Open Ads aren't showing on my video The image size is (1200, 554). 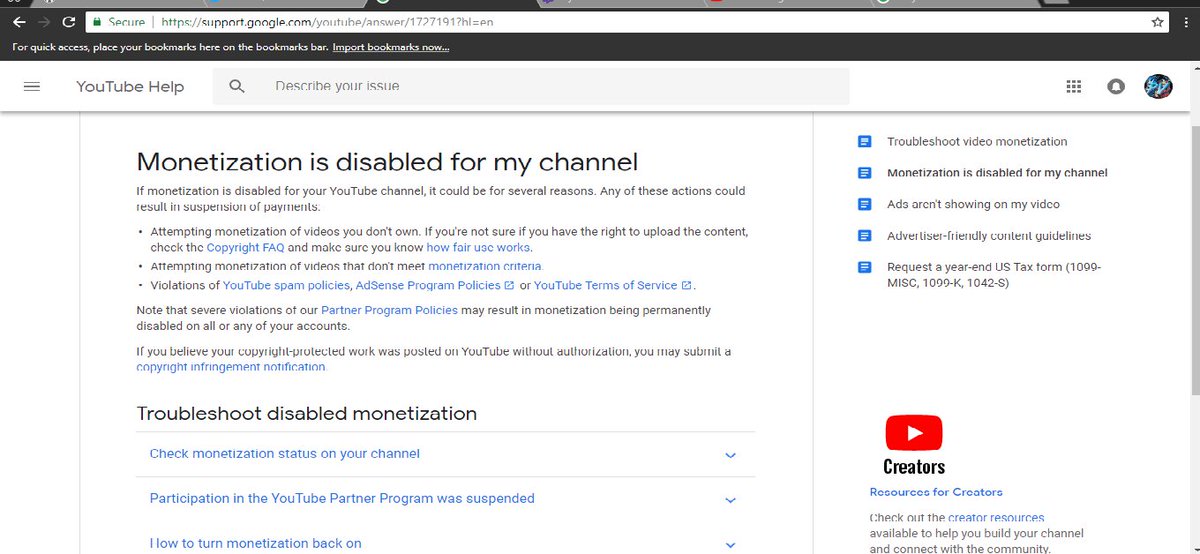point(973,204)
